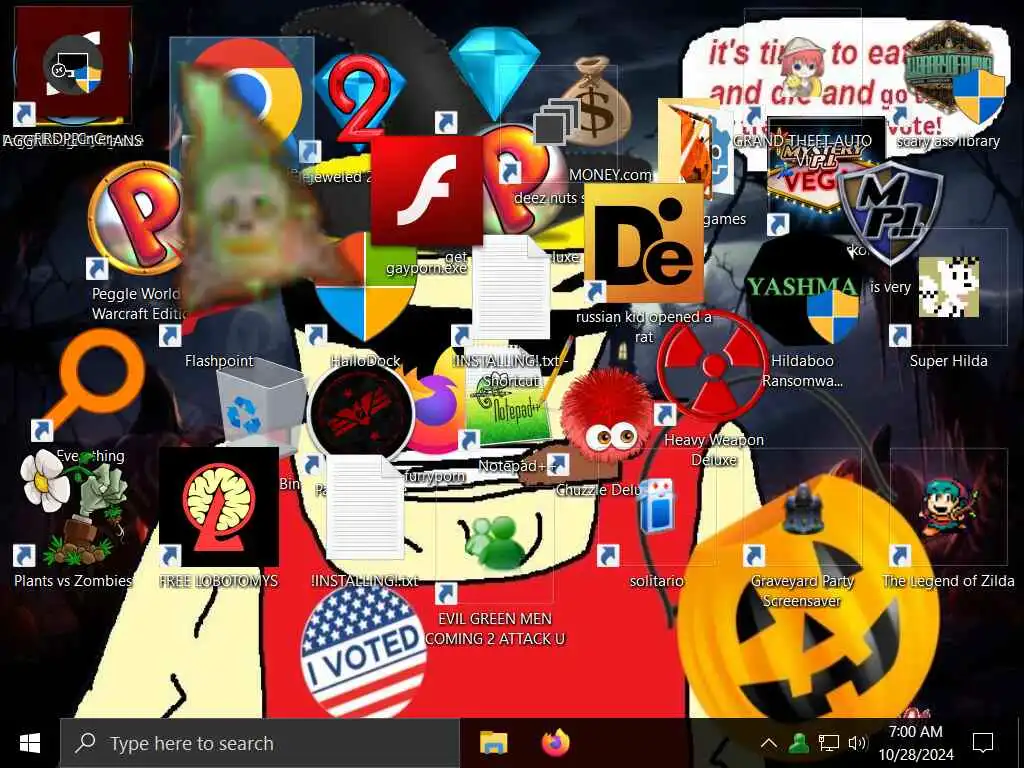Open the volume speaker tray icon
This screenshot has width=1024, height=768.
(x=857, y=743)
